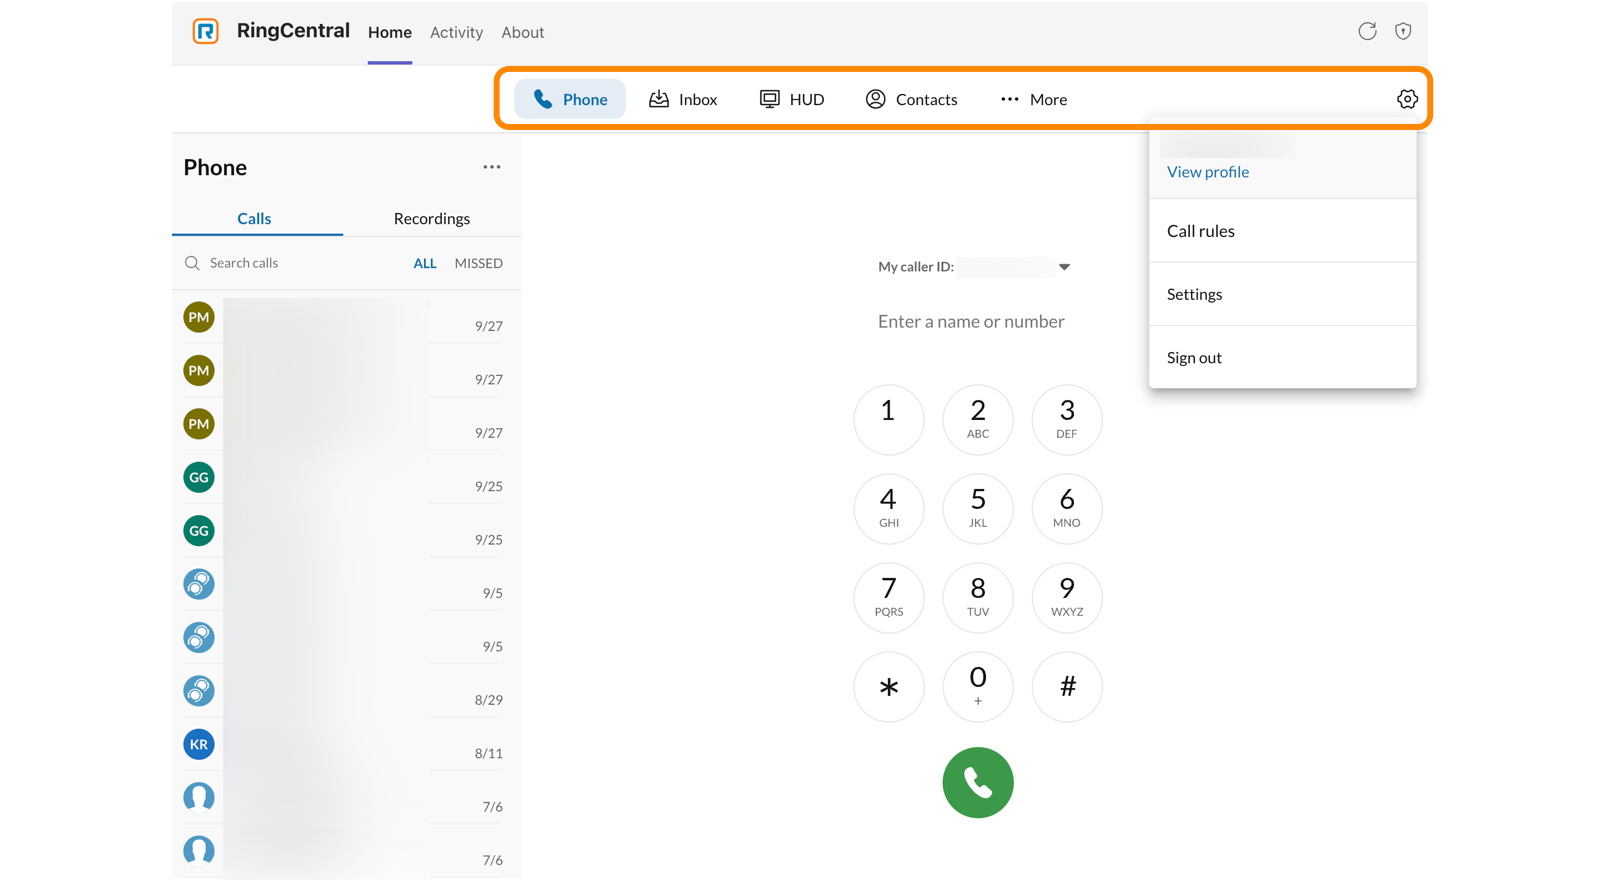
Task: Dial digit 5 JKL on the keypad
Action: pos(978,508)
